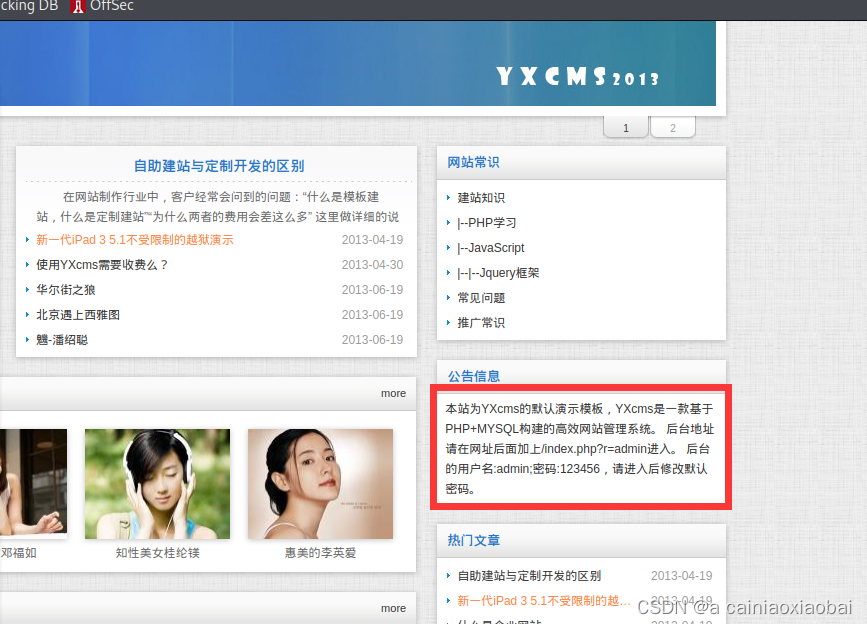Open hot article 自助建站与定制开发的区别
The width and height of the screenshot is (867, 624).
pyautogui.click(x=529, y=576)
